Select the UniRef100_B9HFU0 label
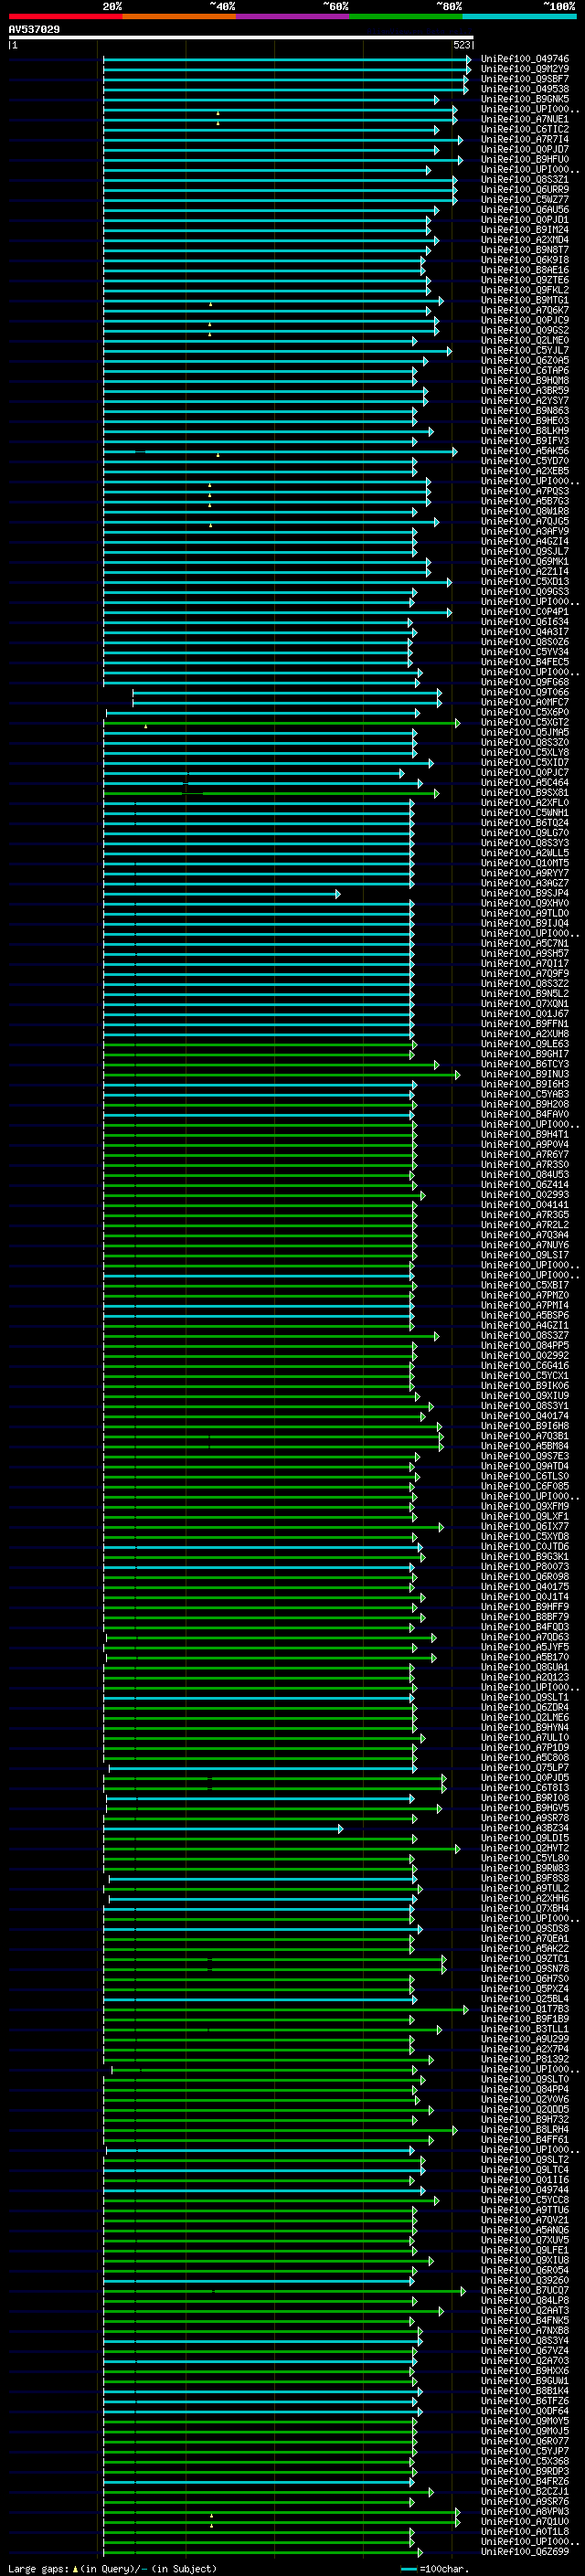The width and height of the screenshot is (585, 2576). (x=525, y=159)
